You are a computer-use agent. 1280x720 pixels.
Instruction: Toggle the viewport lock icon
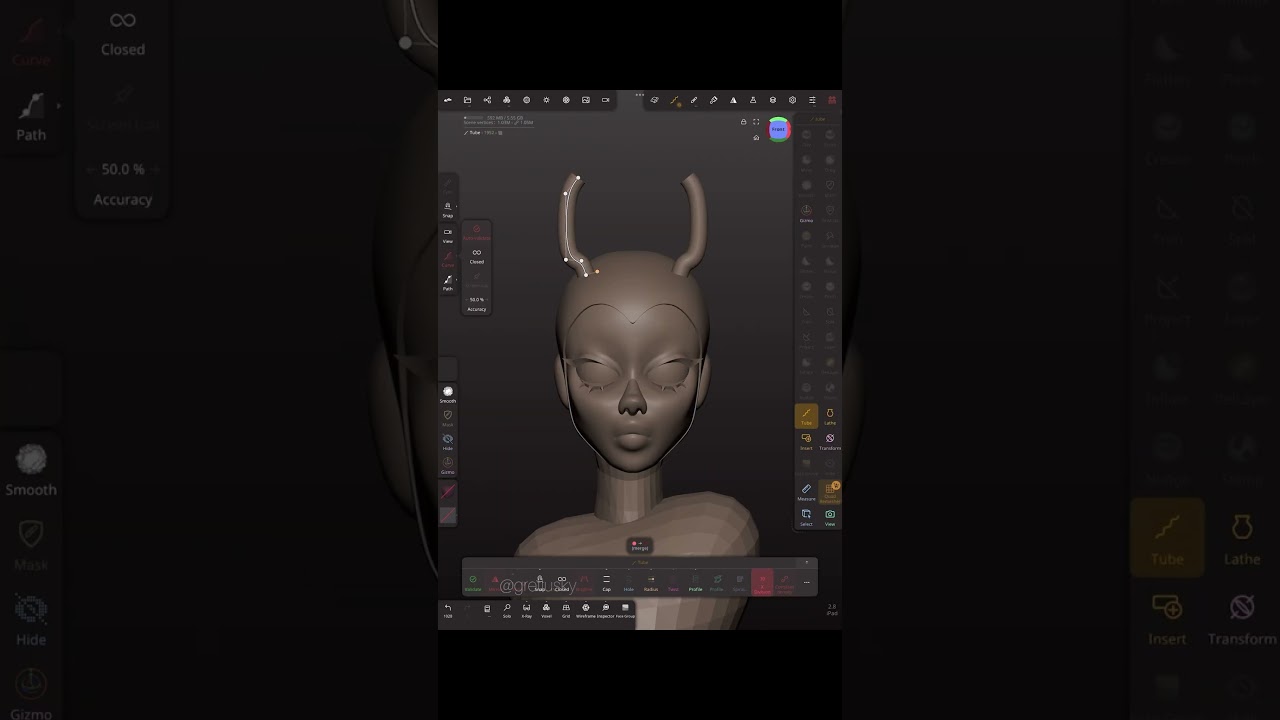(743, 122)
